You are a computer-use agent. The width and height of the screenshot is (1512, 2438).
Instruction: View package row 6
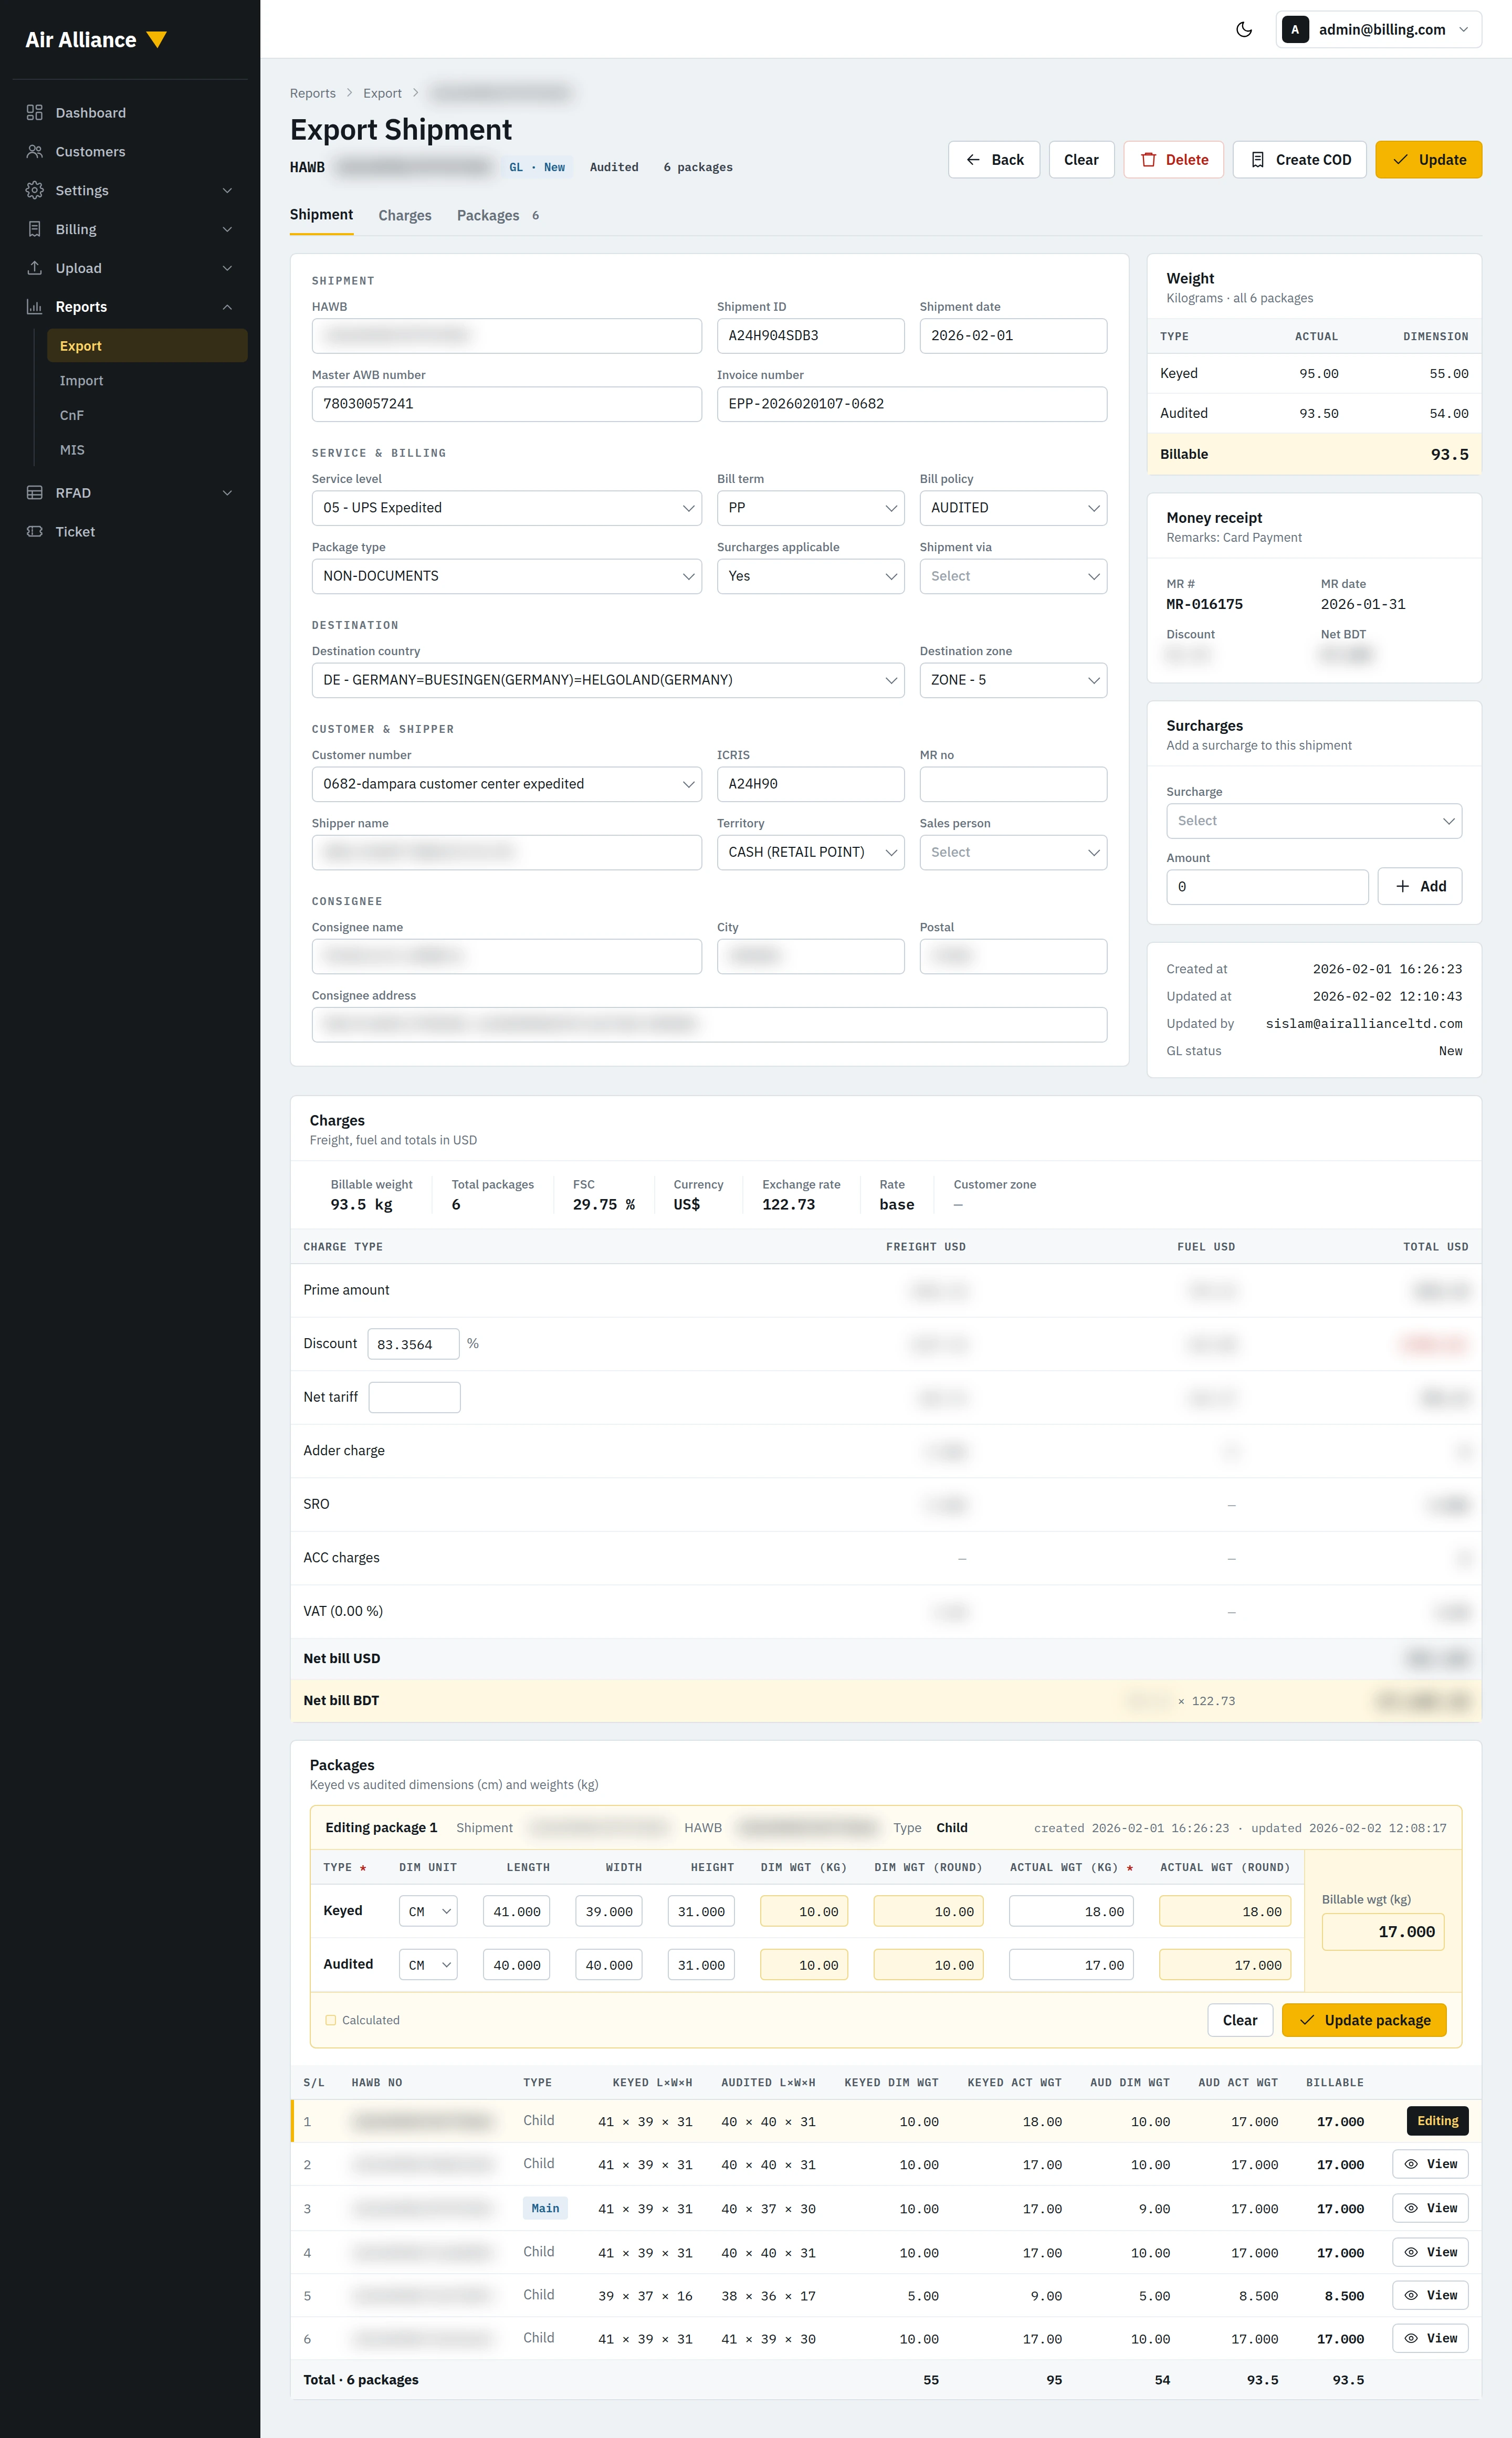1430,2338
